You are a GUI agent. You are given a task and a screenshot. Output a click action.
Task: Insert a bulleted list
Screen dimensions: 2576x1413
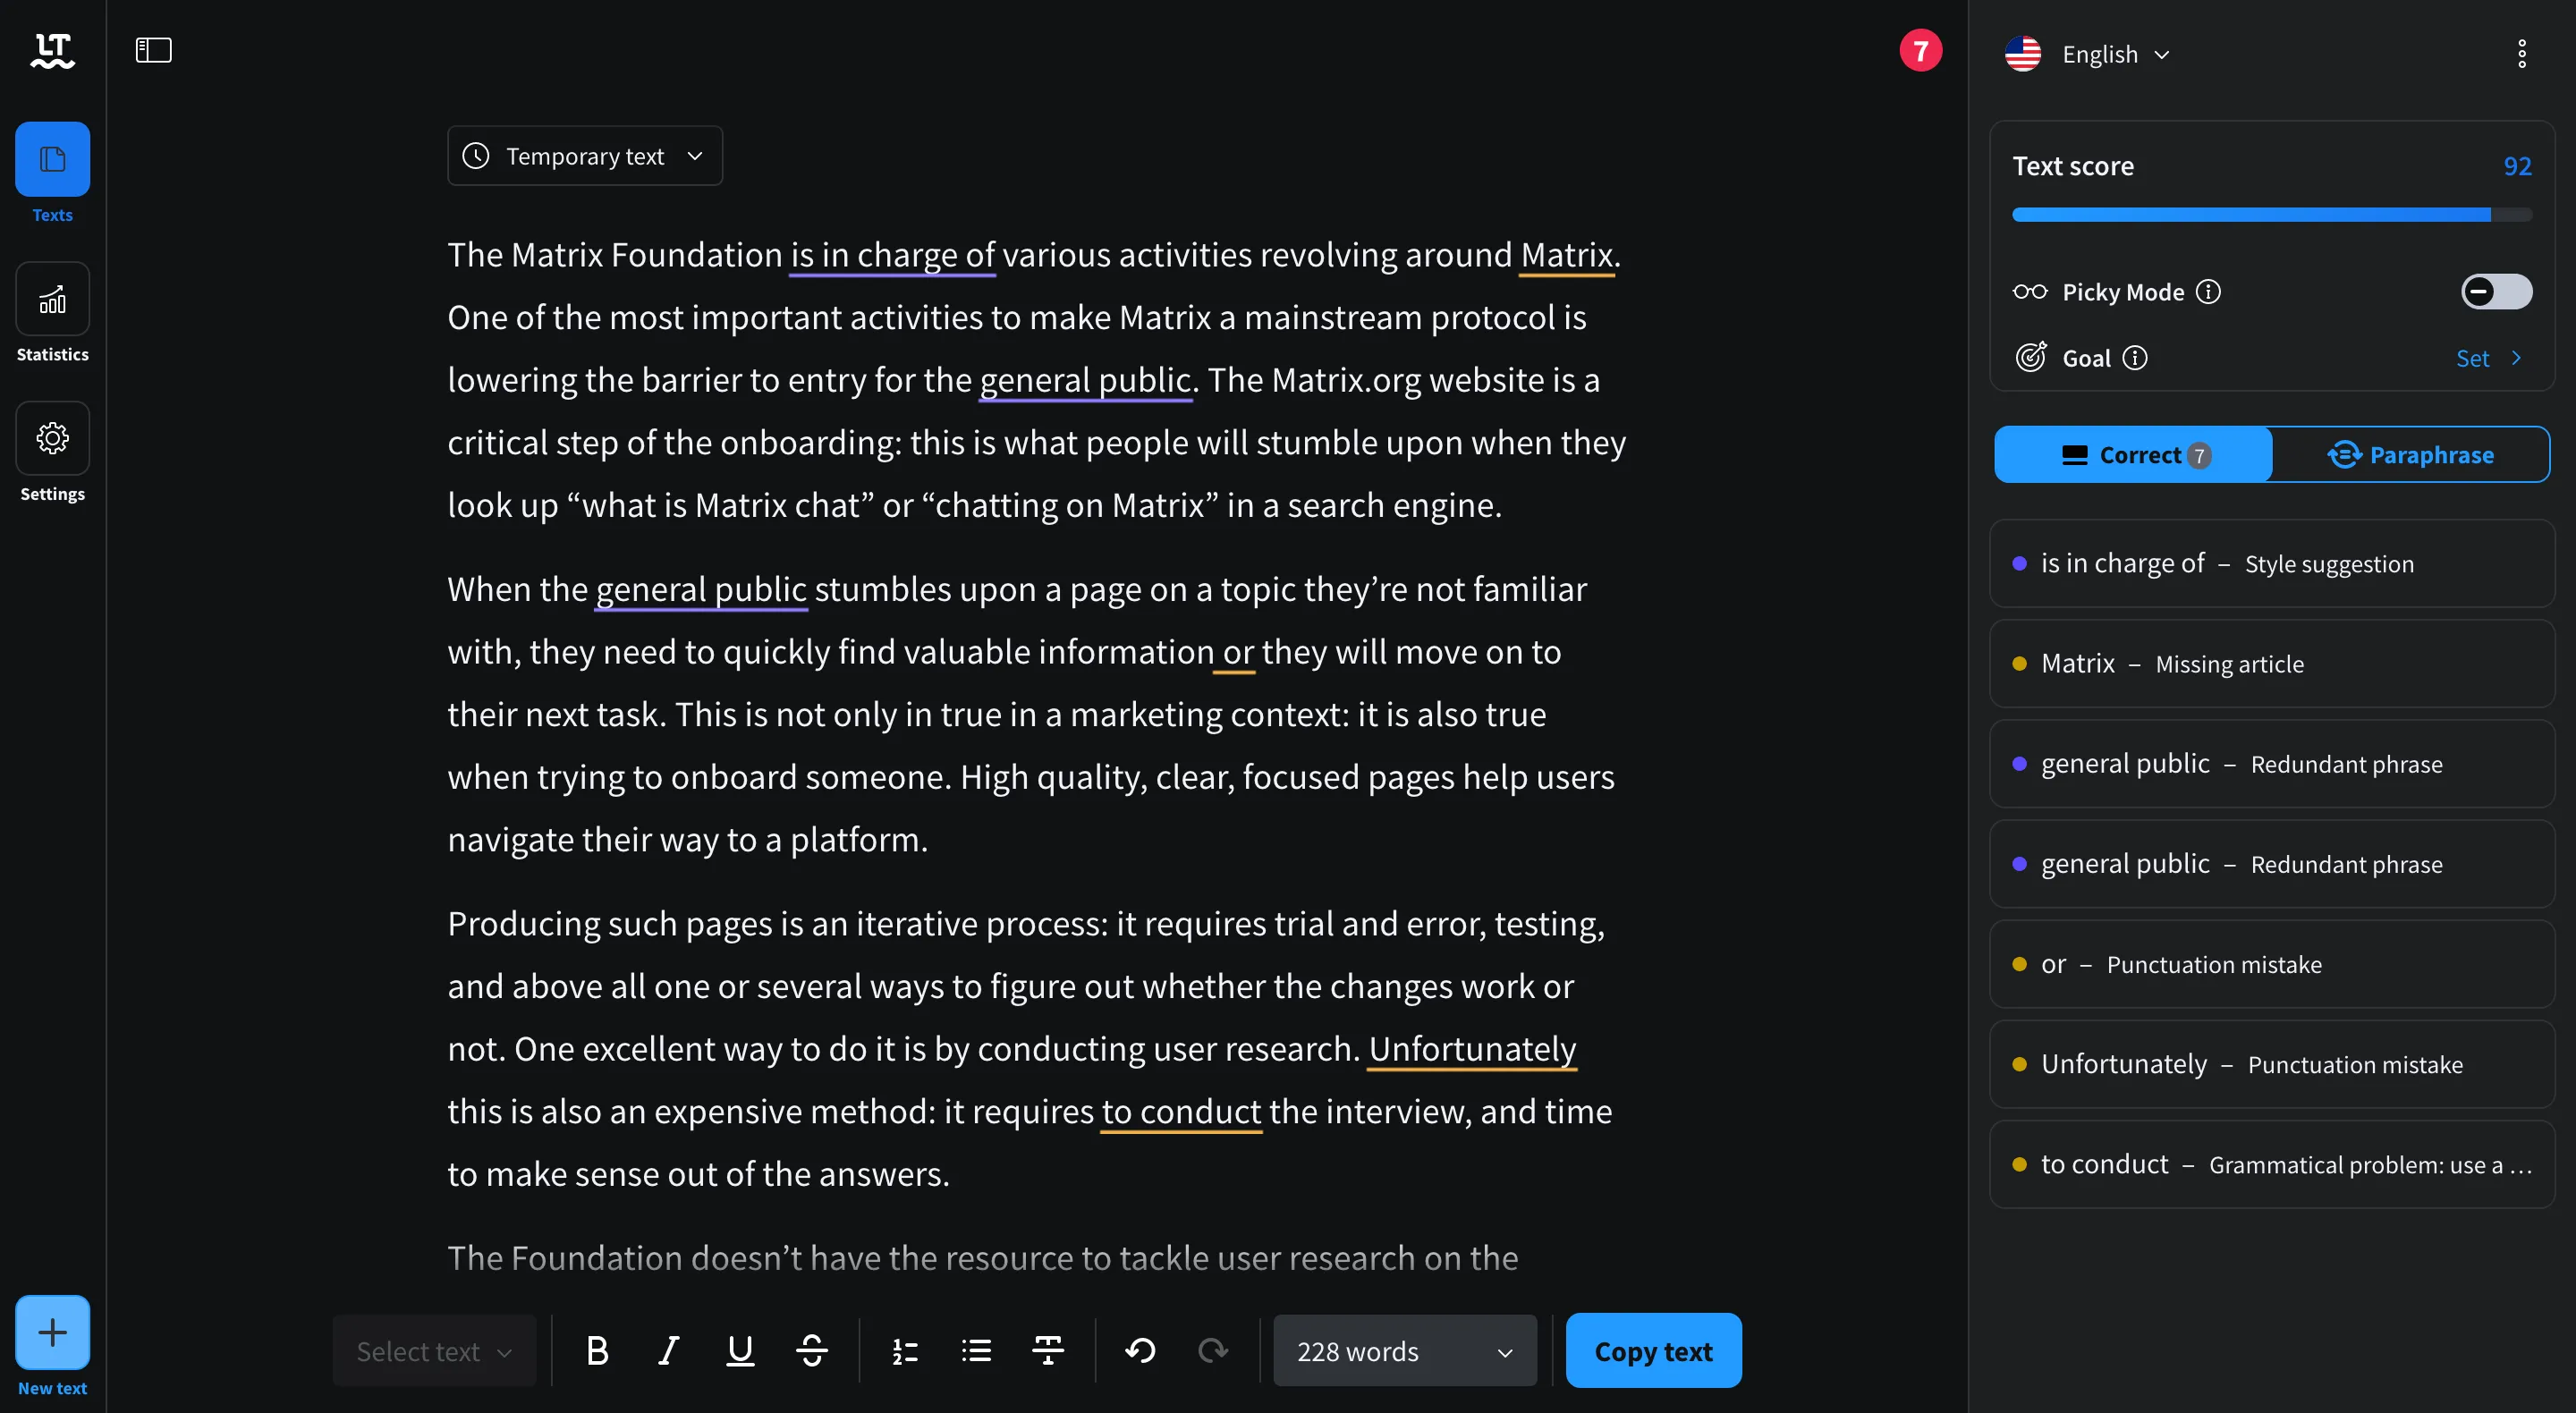click(x=976, y=1351)
